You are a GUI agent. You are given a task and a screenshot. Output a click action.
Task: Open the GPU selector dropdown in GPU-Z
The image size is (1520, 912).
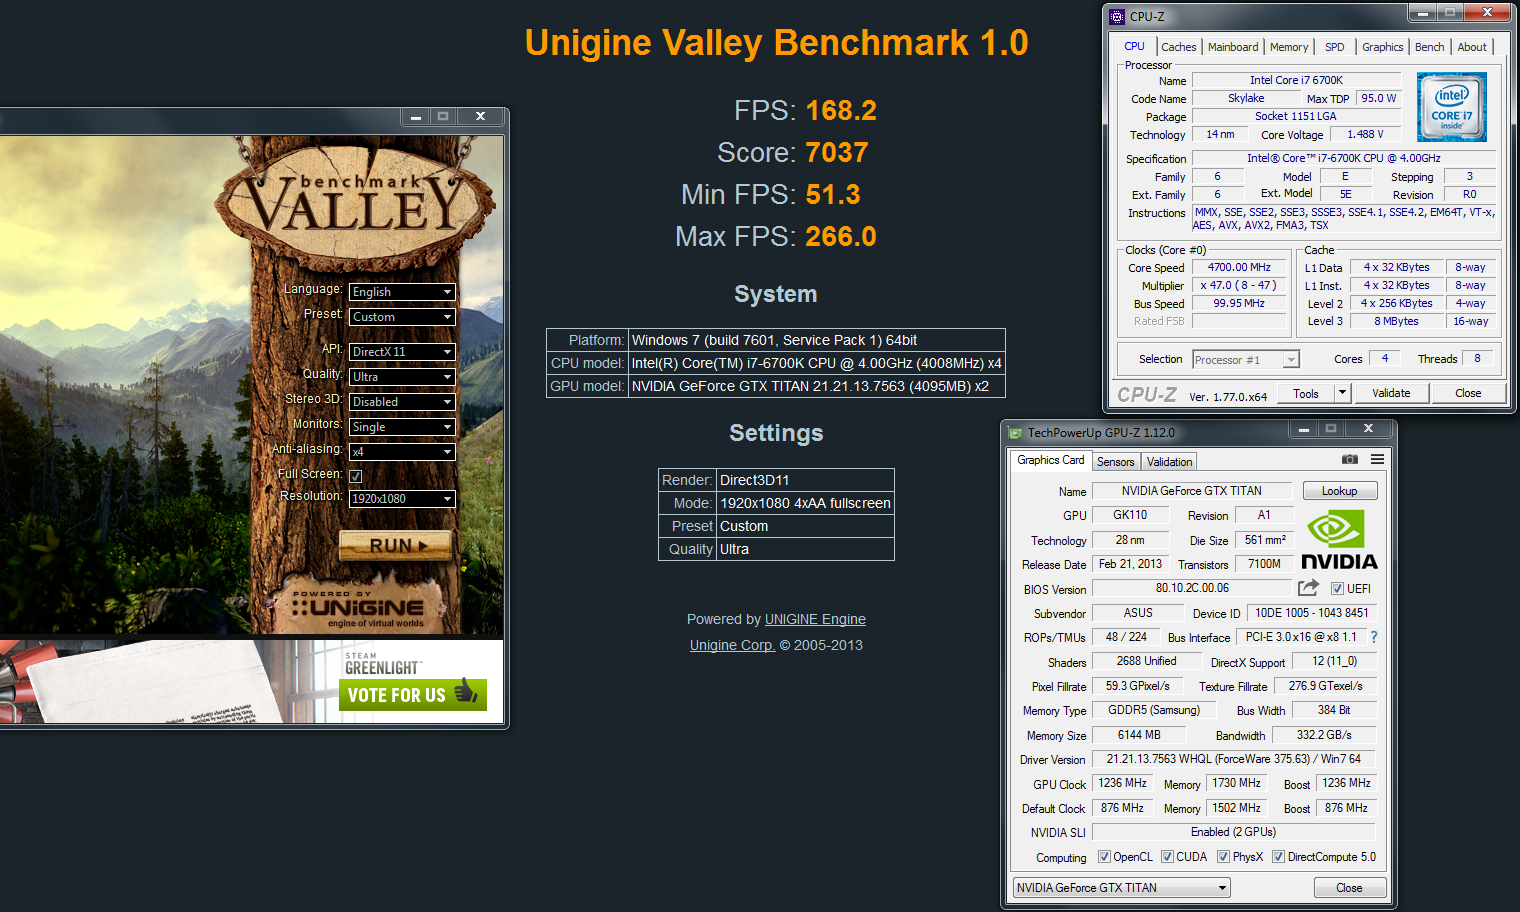pos(1121,888)
